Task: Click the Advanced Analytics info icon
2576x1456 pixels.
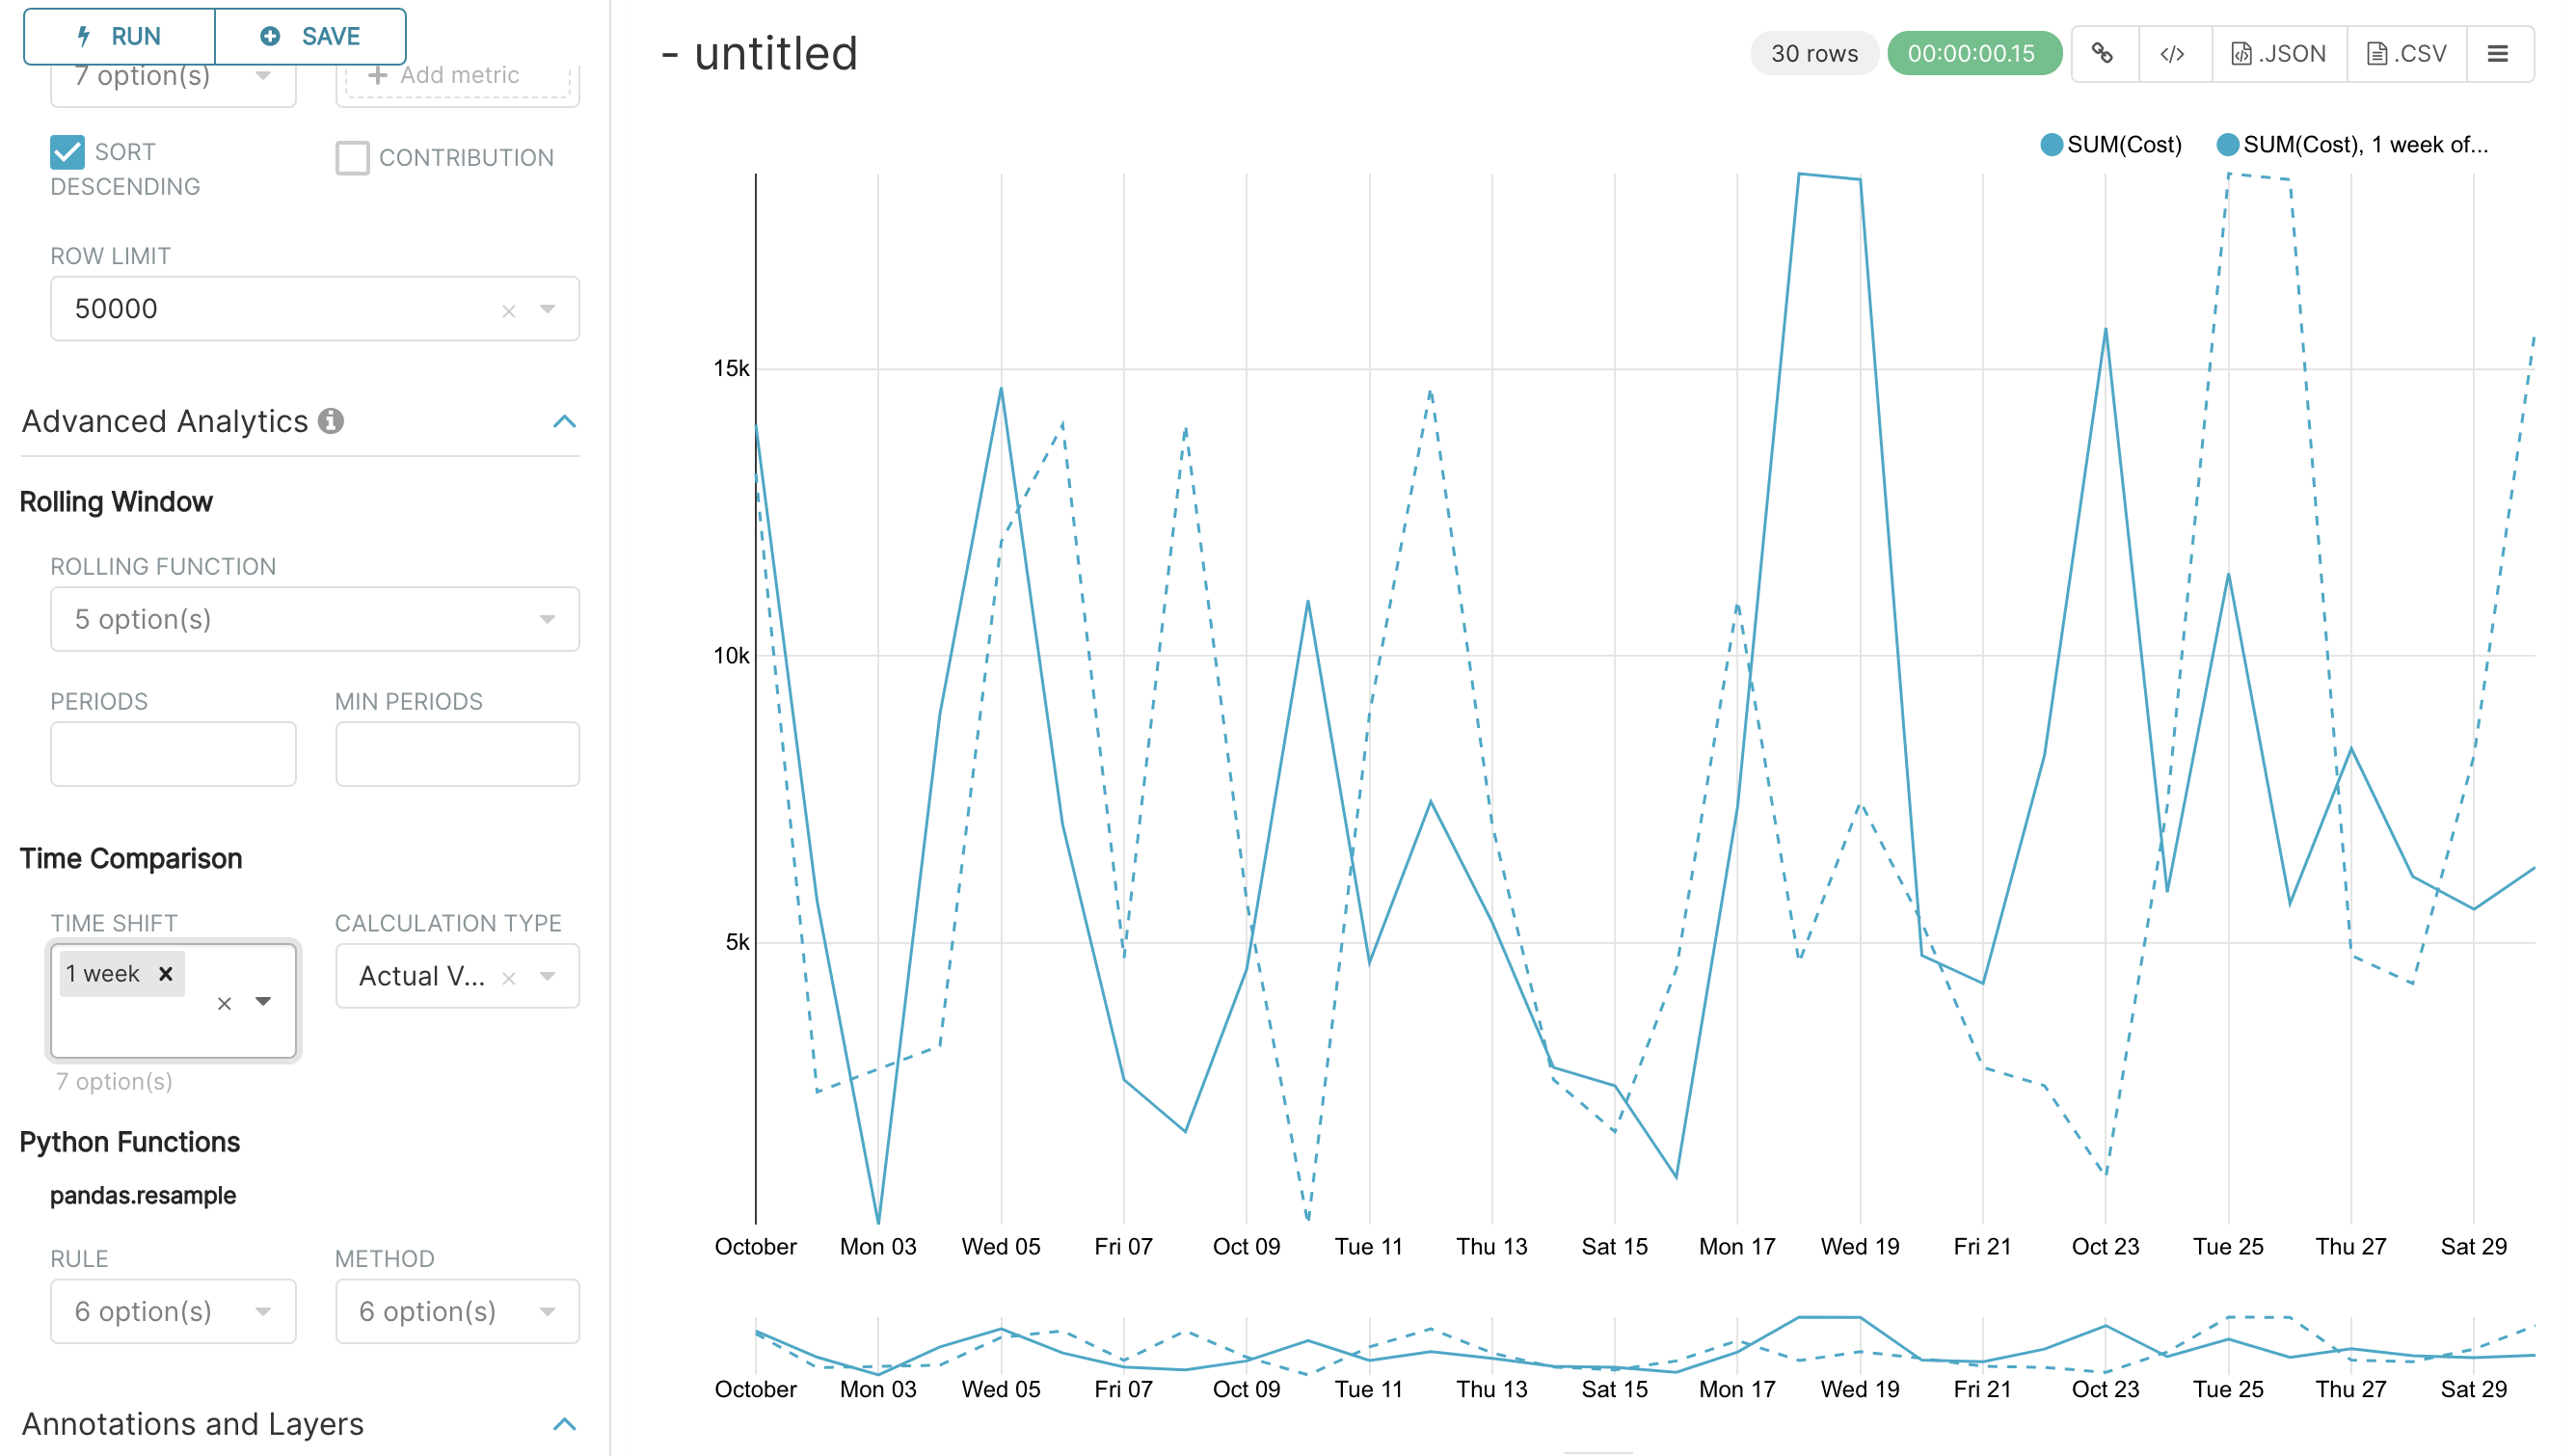Action: 331,421
